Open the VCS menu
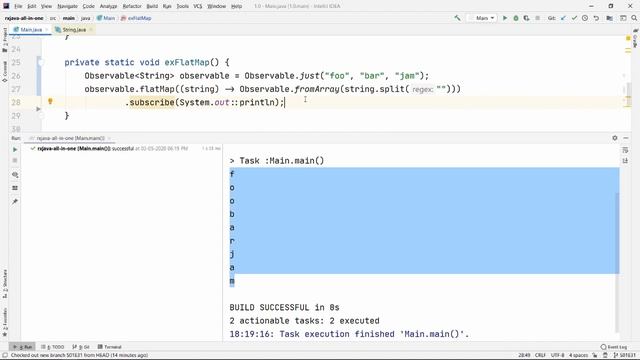The height and width of the screenshot is (360, 640). pos(198,6)
